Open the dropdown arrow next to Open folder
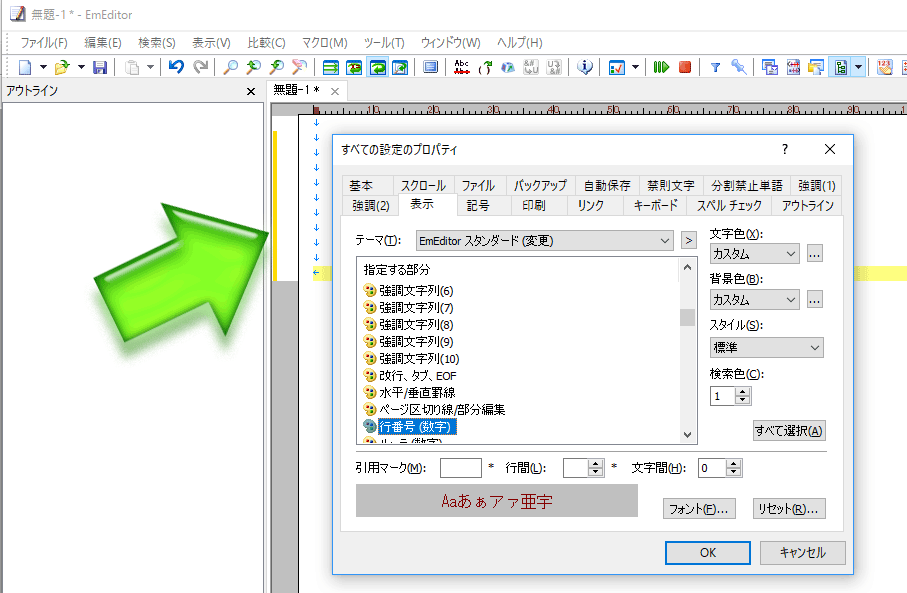 coord(81,67)
